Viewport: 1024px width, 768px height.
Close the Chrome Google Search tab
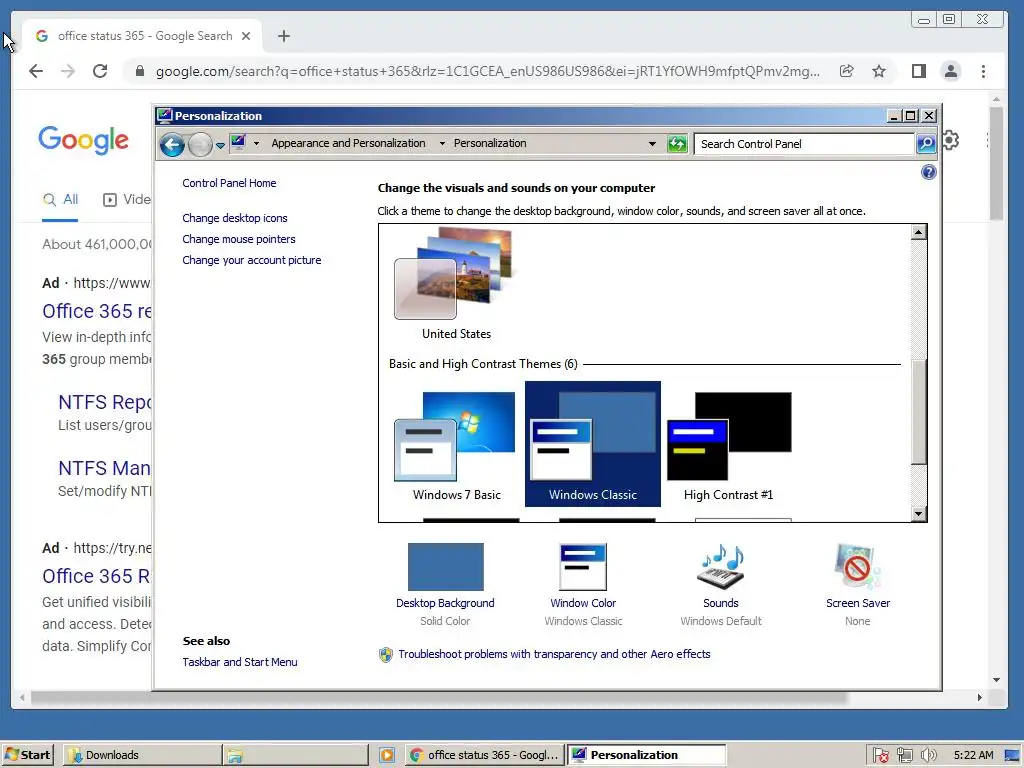(246, 36)
